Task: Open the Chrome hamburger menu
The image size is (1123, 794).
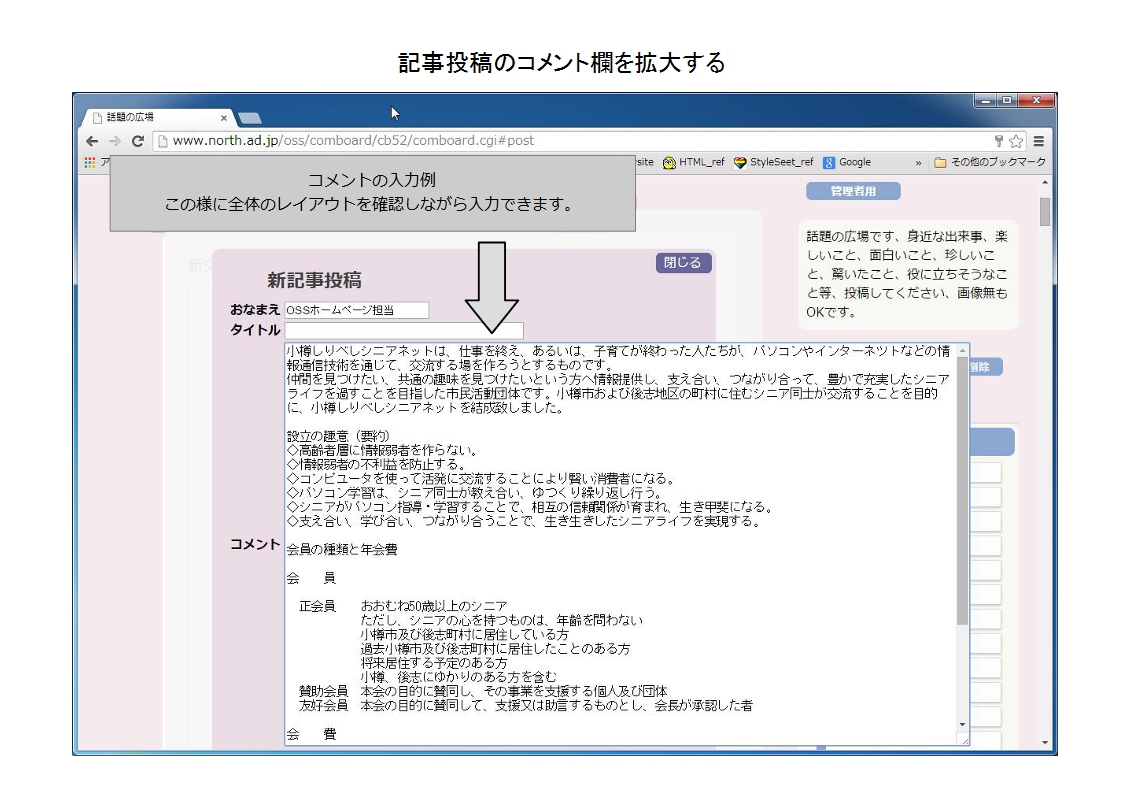Action: [x=1039, y=141]
